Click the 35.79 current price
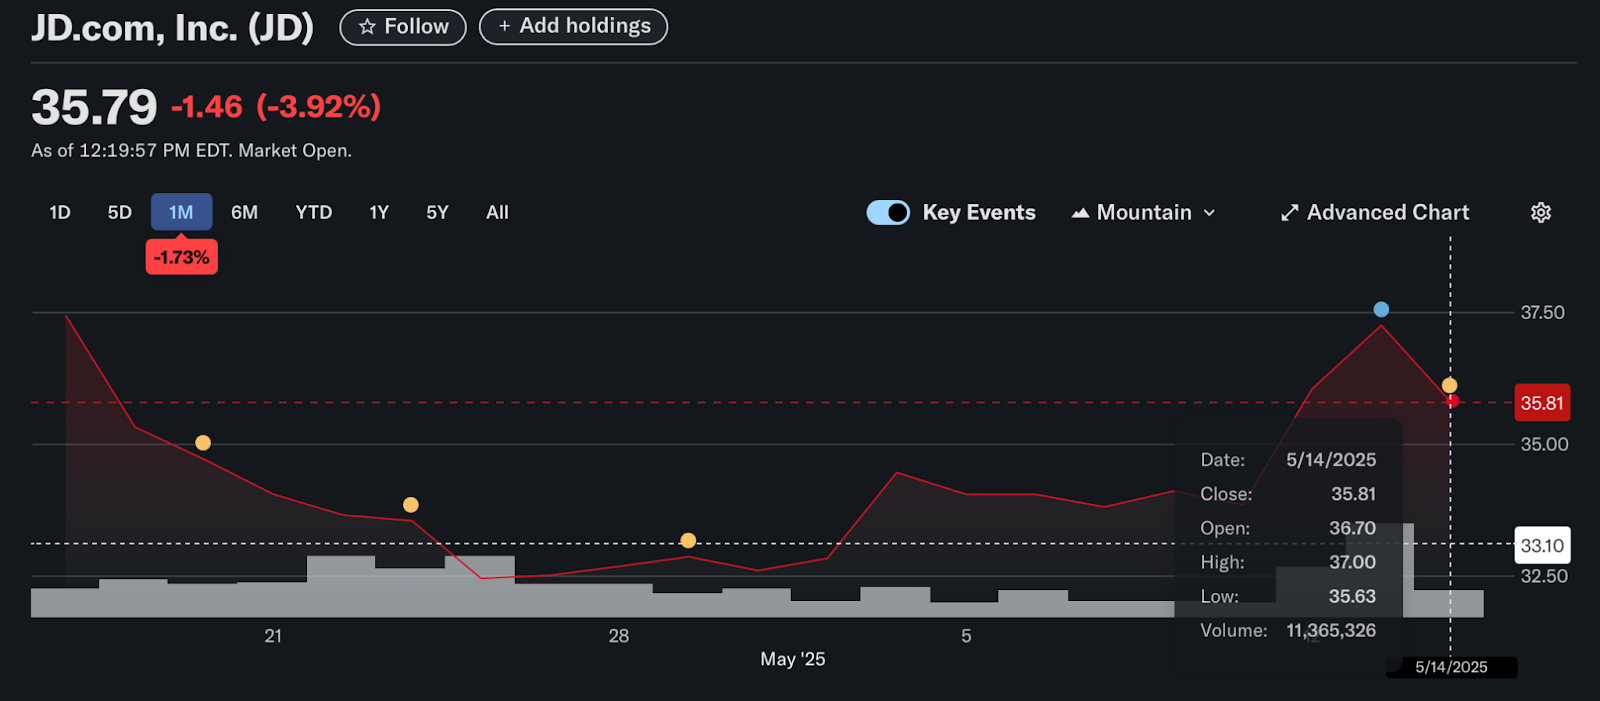 click(94, 107)
